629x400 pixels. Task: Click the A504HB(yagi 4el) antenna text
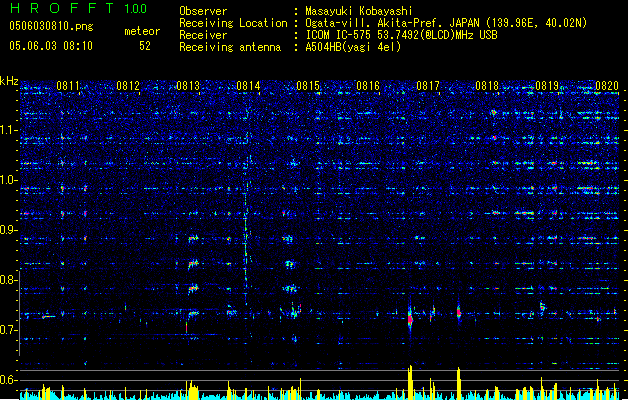click(x=353, y=47)
